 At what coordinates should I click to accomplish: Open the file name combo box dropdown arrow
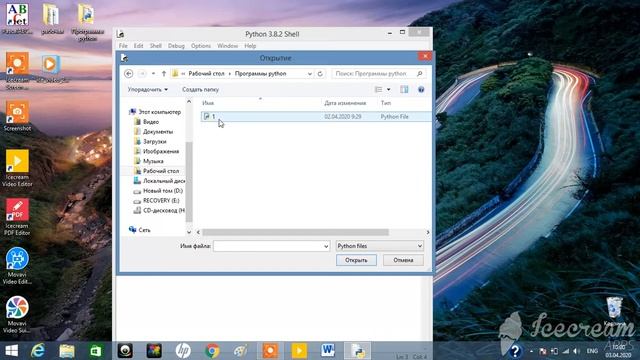click(x=326, y=246)
